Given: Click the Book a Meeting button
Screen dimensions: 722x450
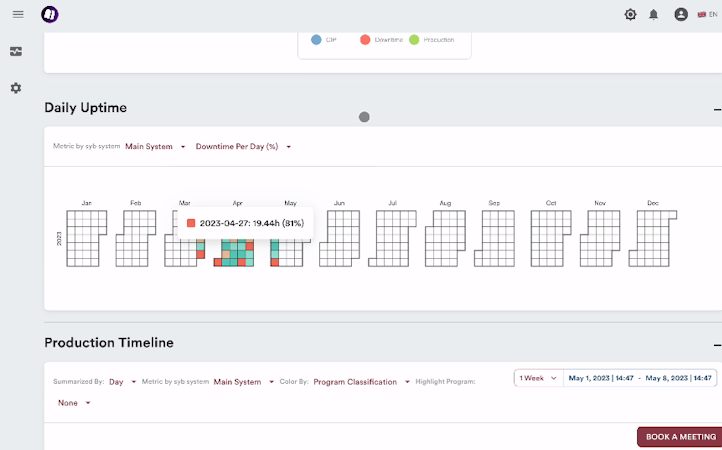Looking at the screenshot, I should pyautogui.click(x=680, y=437).
